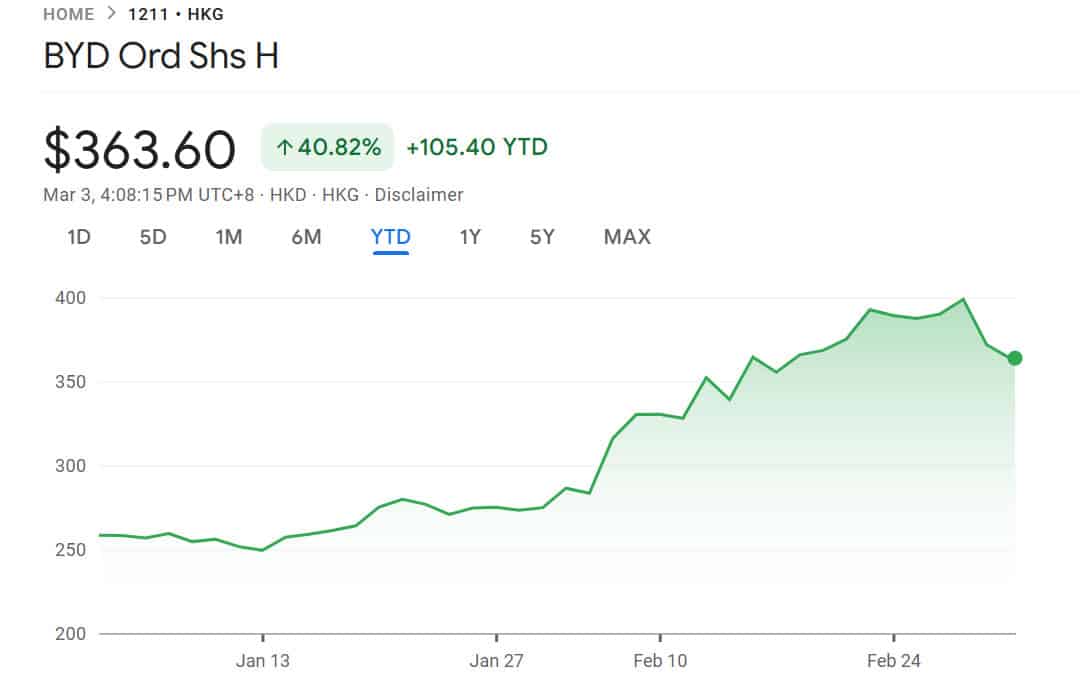Click the HOME breadcrumb link
This screenshot has height=696, width=1080.
point(68,14)
